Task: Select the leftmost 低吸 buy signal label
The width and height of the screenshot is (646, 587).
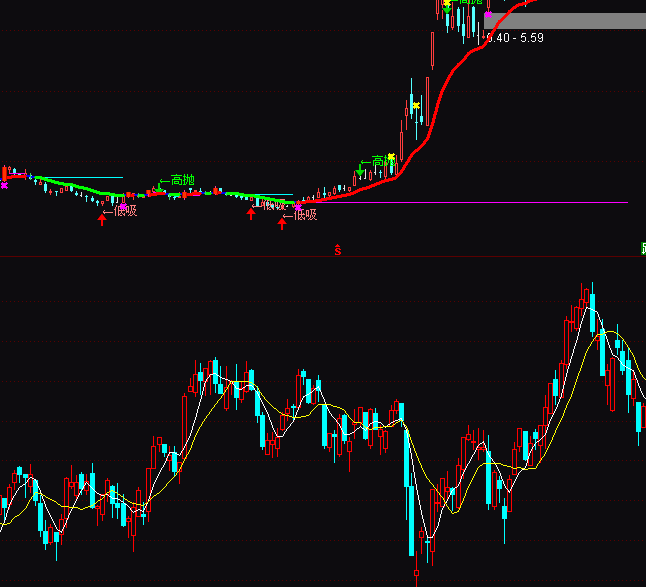Action: pyautogui.click(x=124, y=210)
